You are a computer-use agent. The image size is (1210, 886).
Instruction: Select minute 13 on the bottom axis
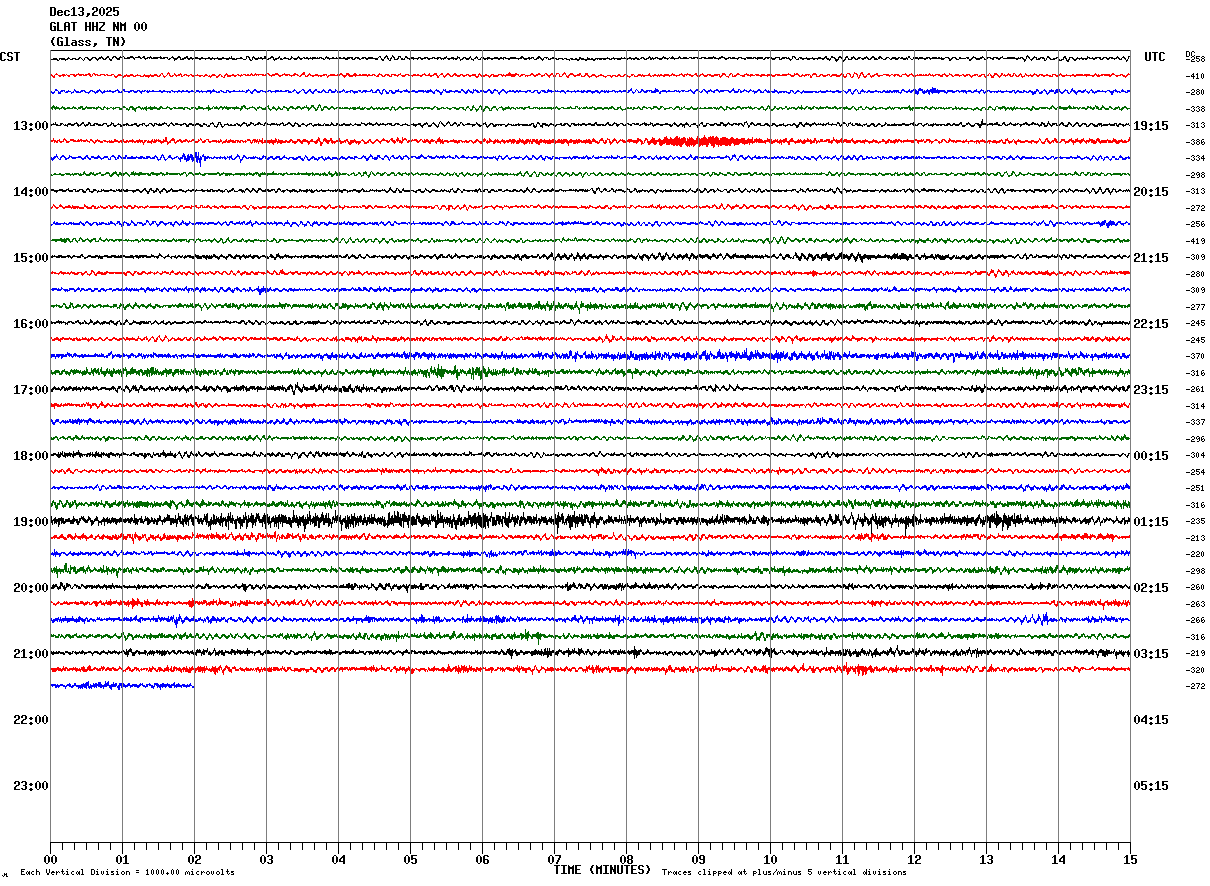coord(986,859)
